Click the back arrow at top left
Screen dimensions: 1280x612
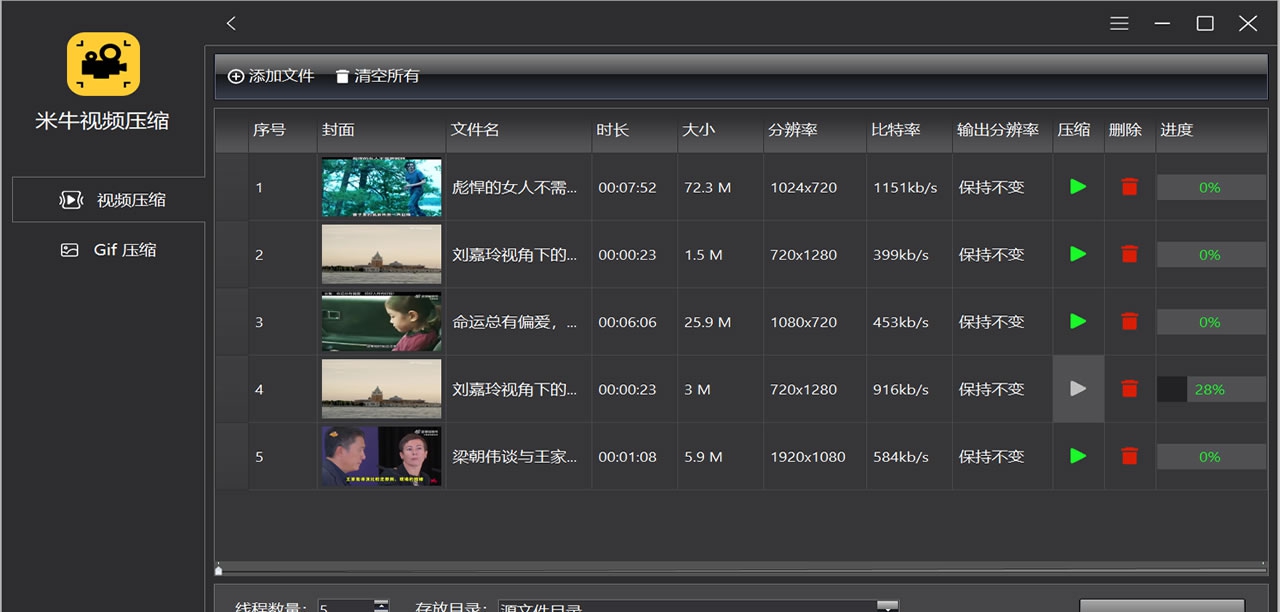coord(230,22)
